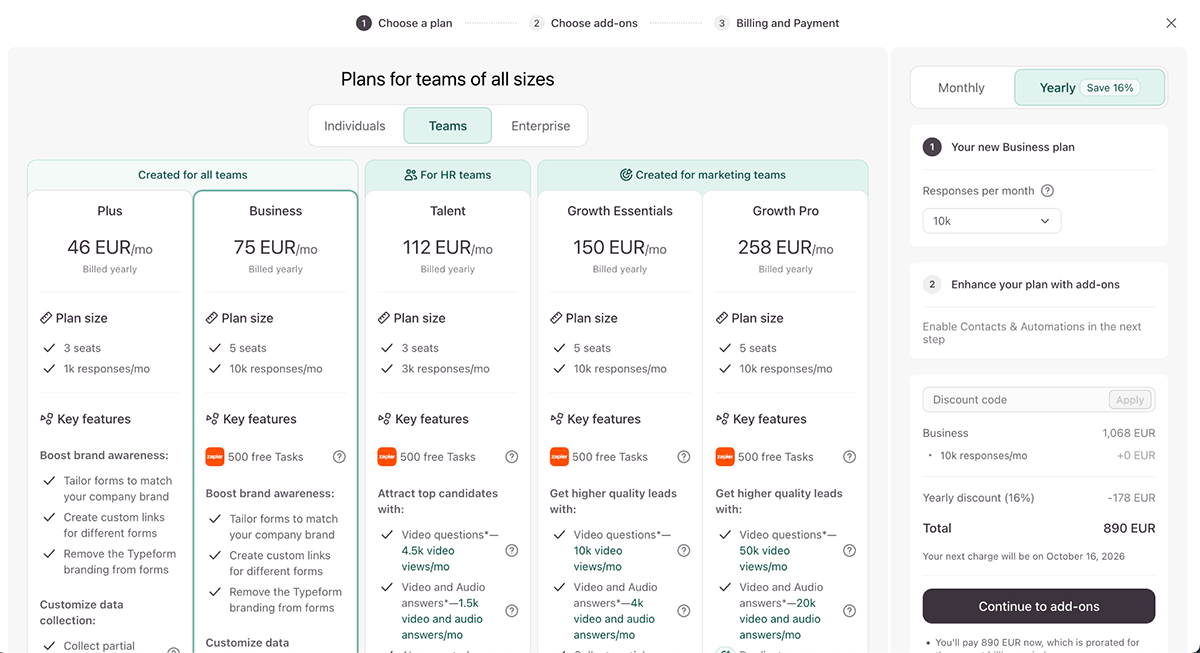Click help icon beside Responses per month
Image resolution: width=1200 pixels, height=653 pixels.
pyautogui.click(x=1047, y=191)
